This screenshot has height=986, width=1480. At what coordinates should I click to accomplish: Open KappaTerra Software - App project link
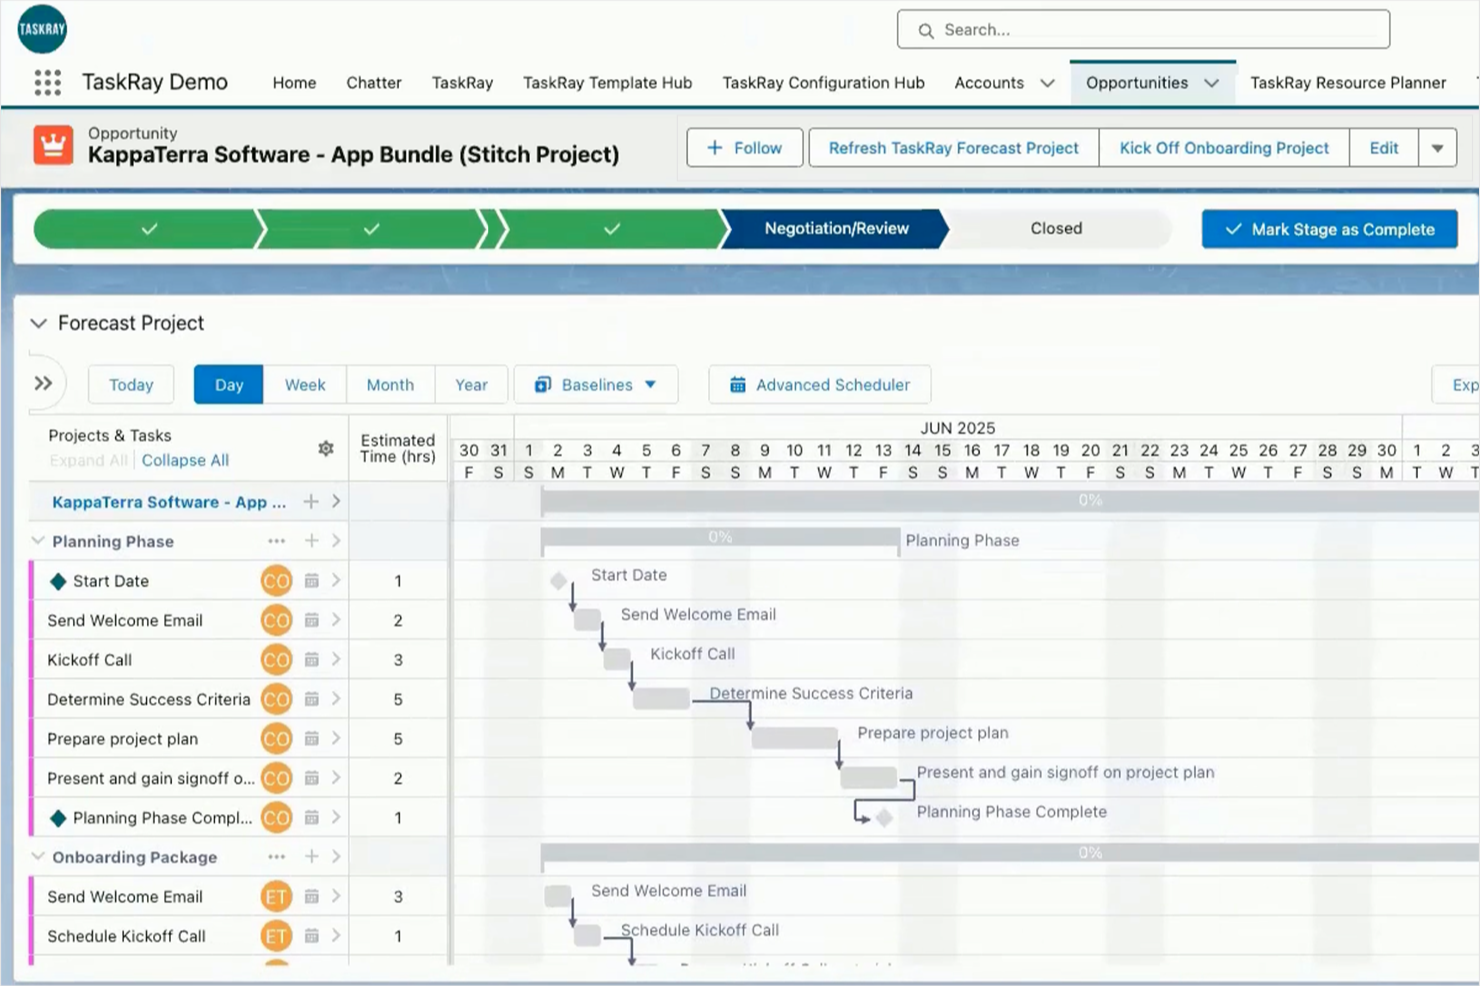(169, 502)
